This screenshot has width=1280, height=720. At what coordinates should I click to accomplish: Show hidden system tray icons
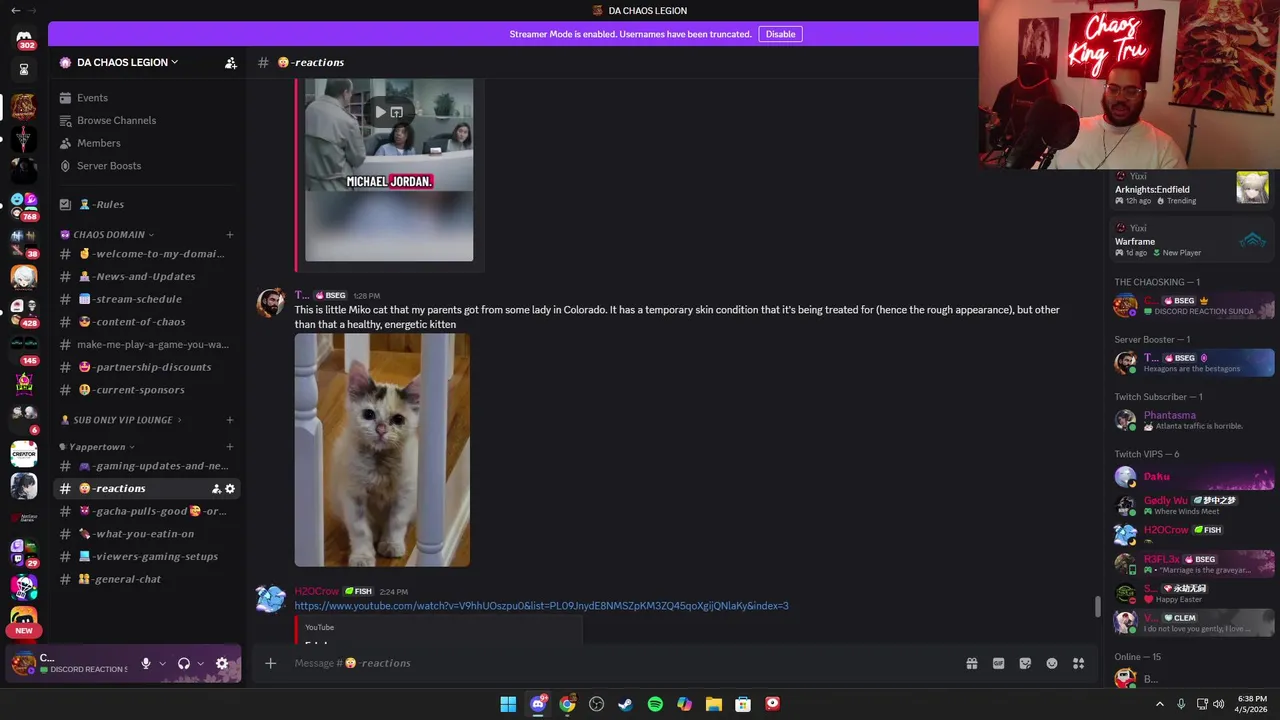[x=1160, y=704]
